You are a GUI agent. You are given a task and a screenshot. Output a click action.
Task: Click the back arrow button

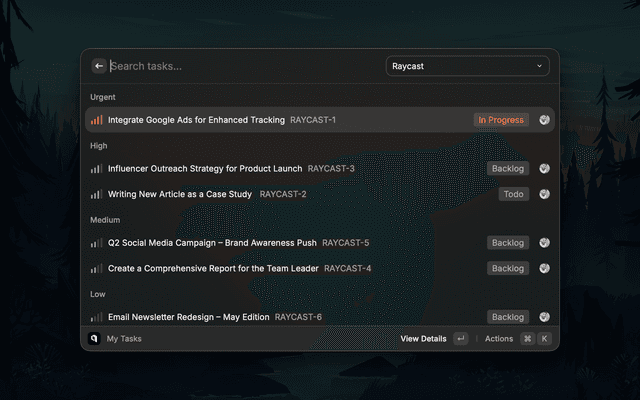click(x=99, y=66)
